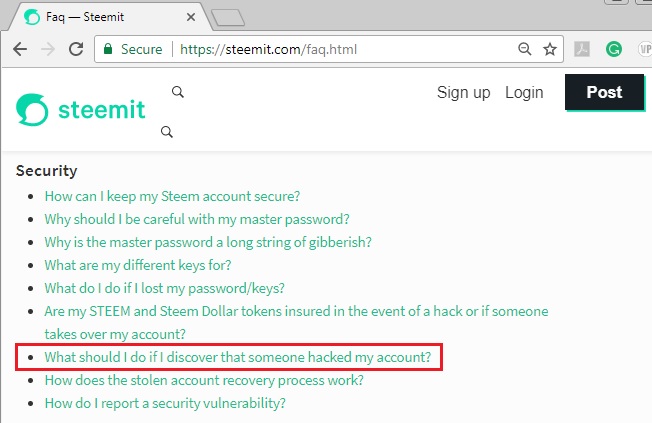Image resolution: width=652 pixels, height=423 pixels.
Task: Bookmark this page with the star icon
Action: [550, 49]
